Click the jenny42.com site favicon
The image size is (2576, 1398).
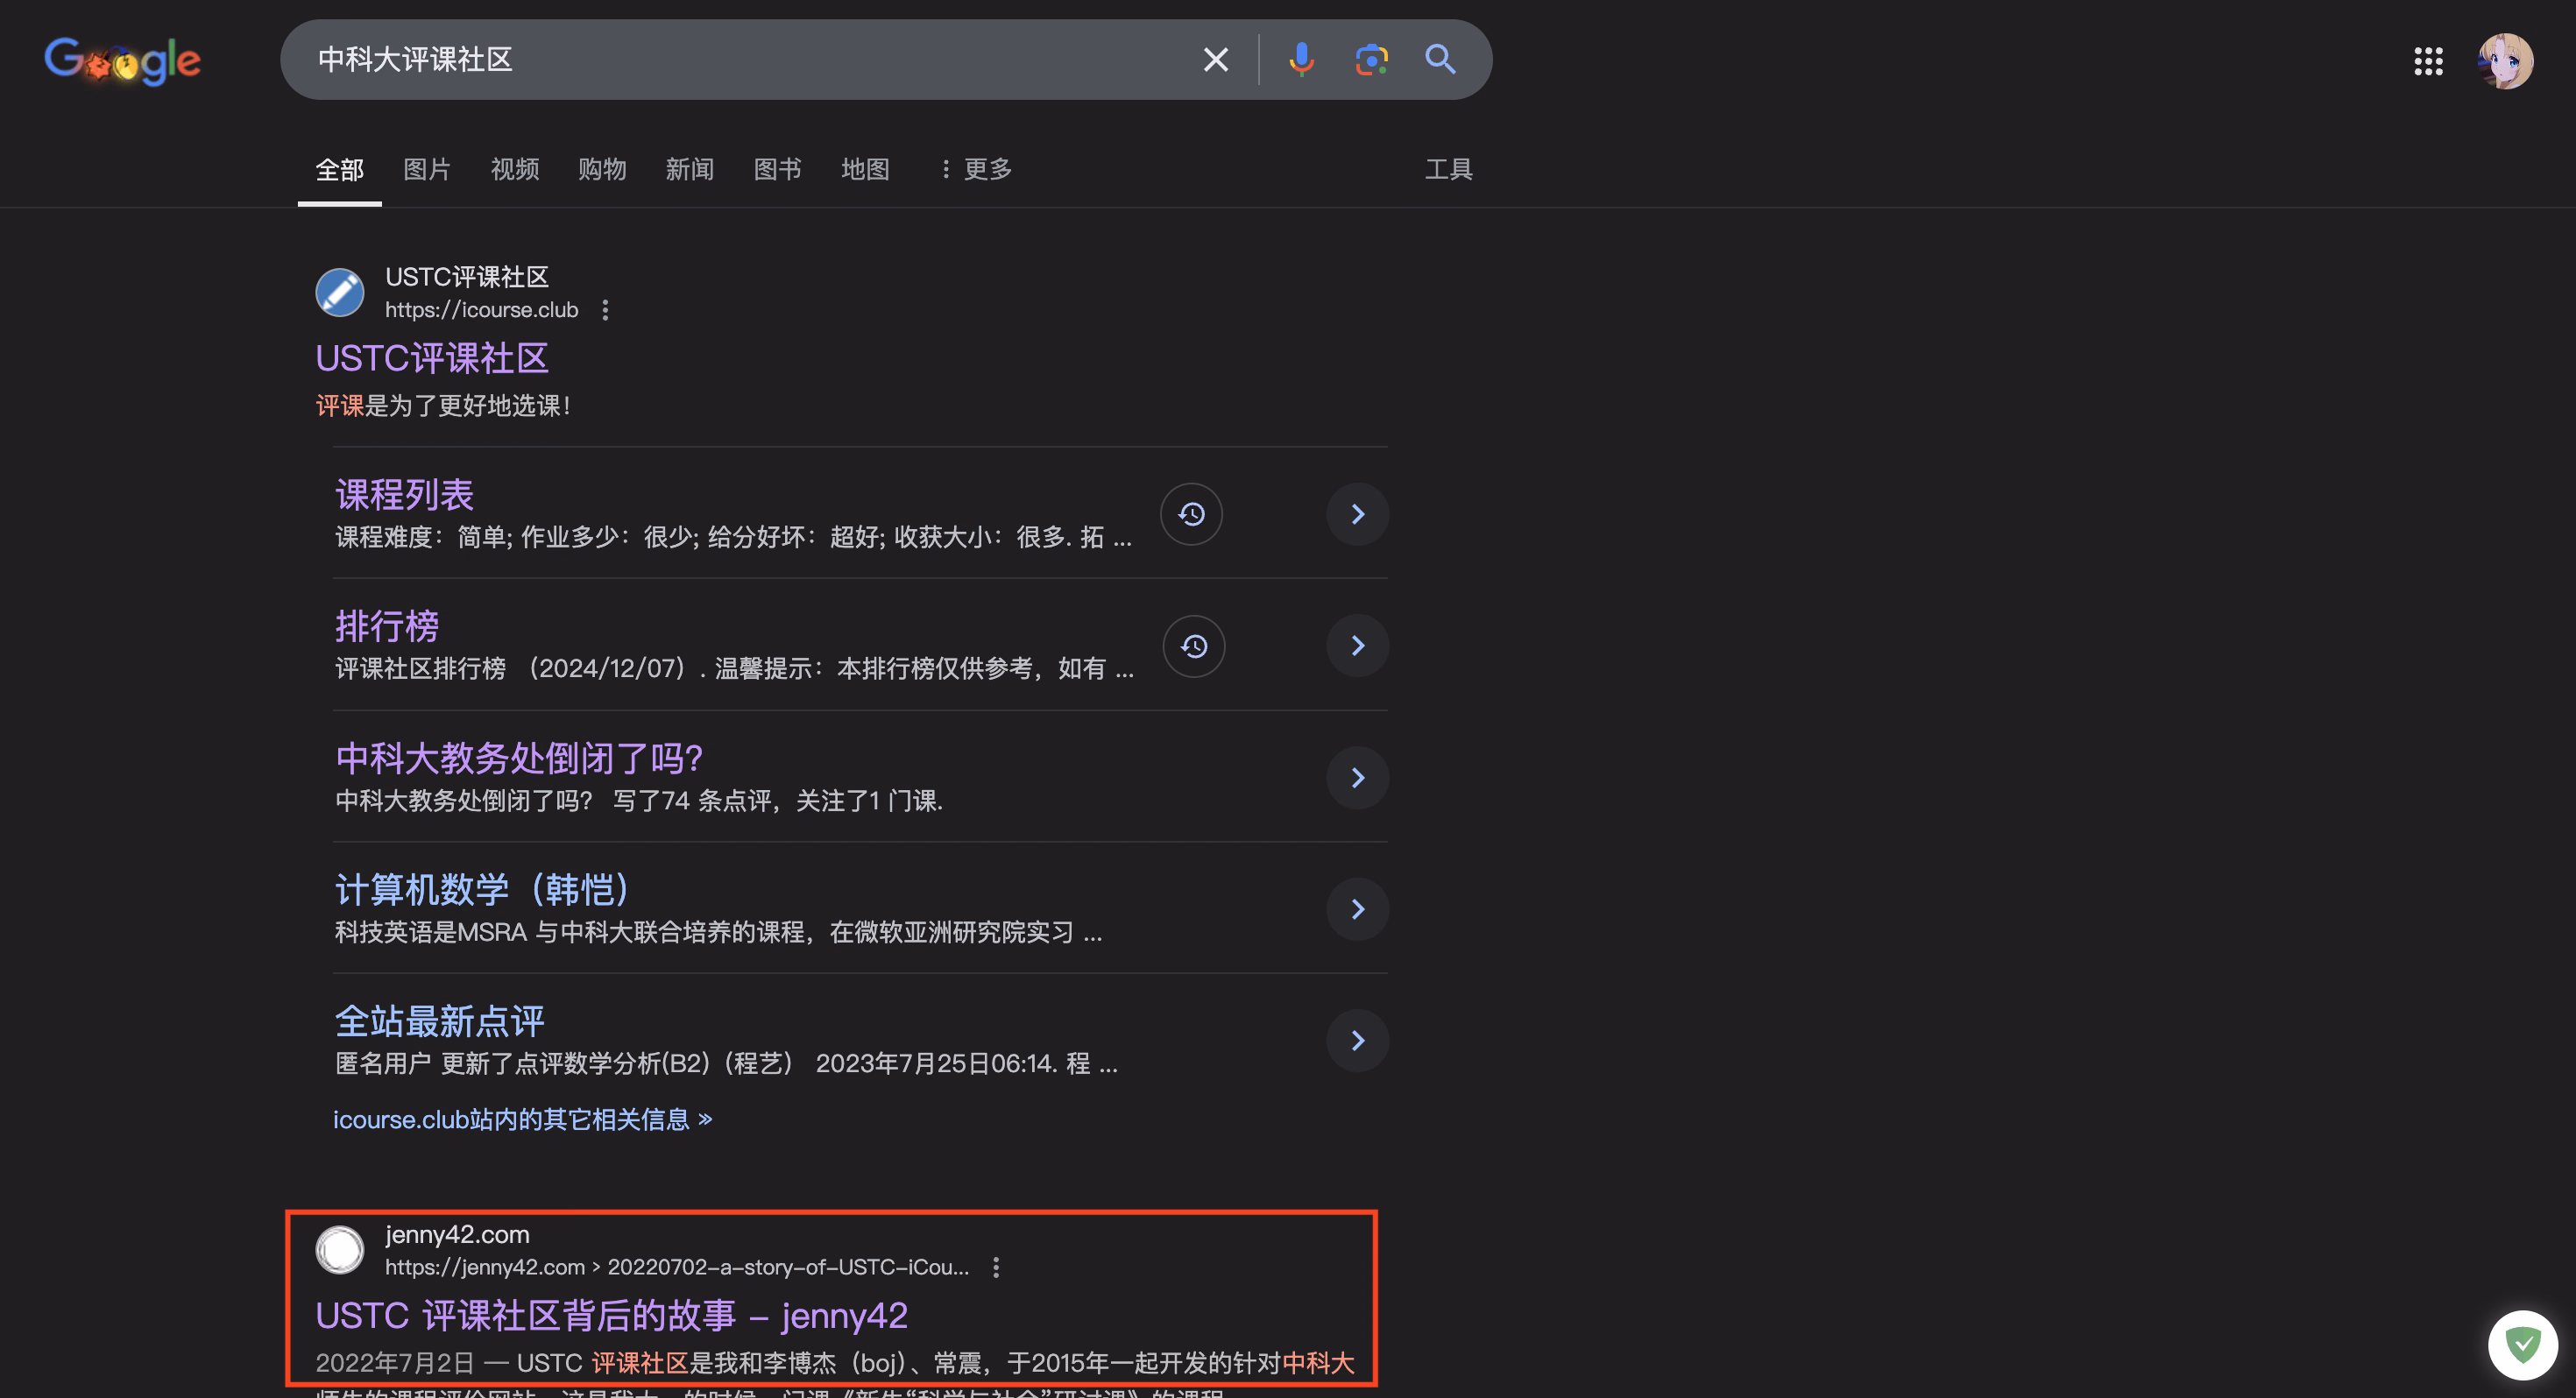tap(340, 1250)
